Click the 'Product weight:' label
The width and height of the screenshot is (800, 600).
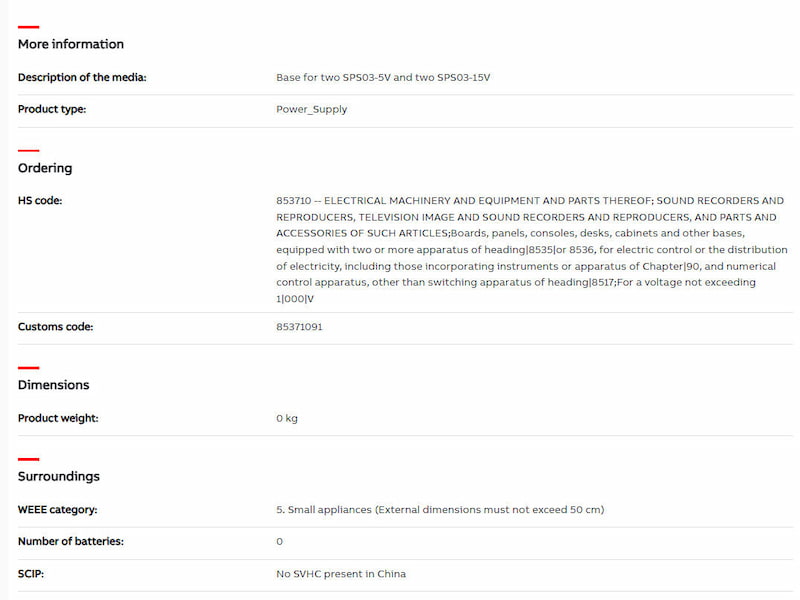pyautogui.click(x=58, y=418)
